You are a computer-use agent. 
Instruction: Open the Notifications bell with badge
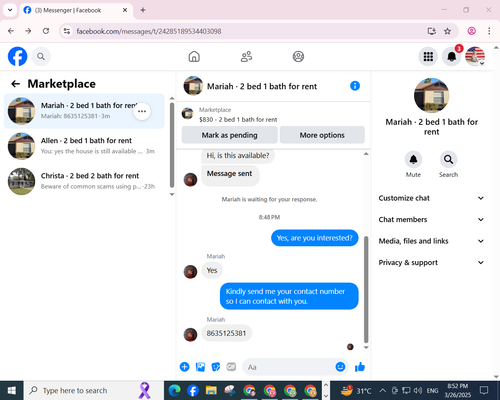pos(451,57)
